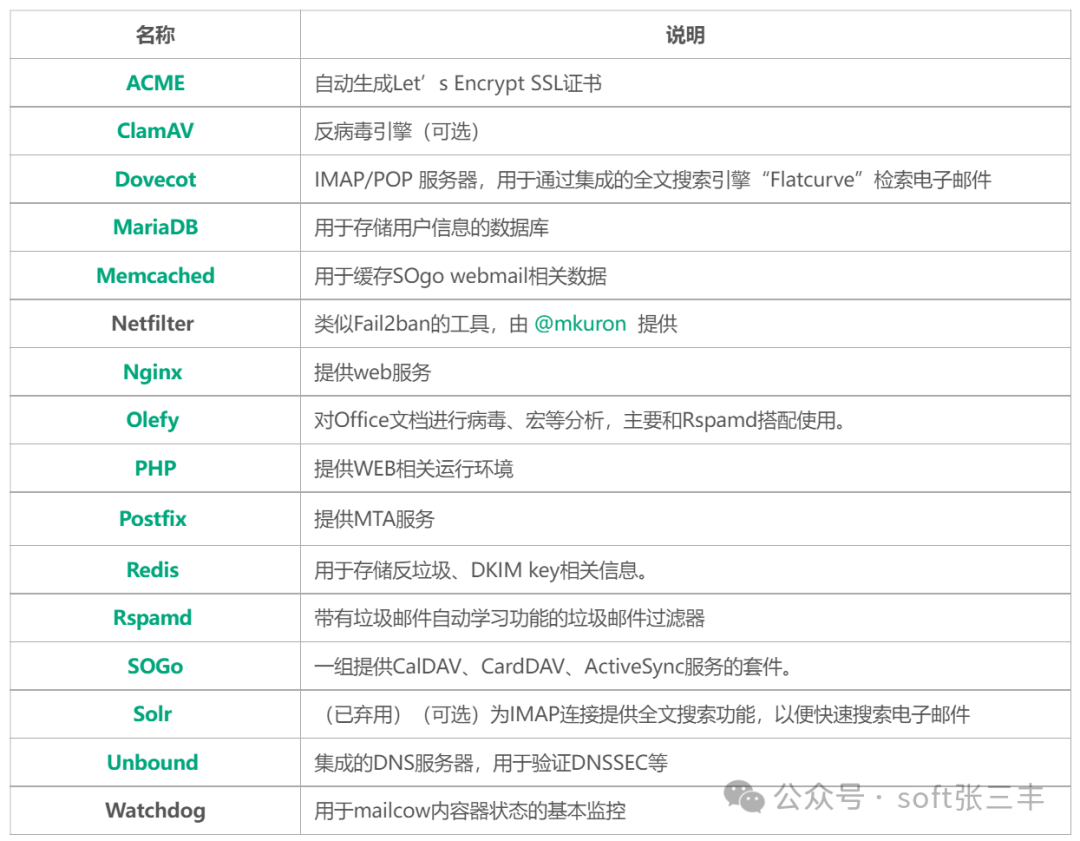This screenshot has height=841, width=1080.
Task: Click the text 提供WEB相关运行环境
Action: tap(414, 469)
